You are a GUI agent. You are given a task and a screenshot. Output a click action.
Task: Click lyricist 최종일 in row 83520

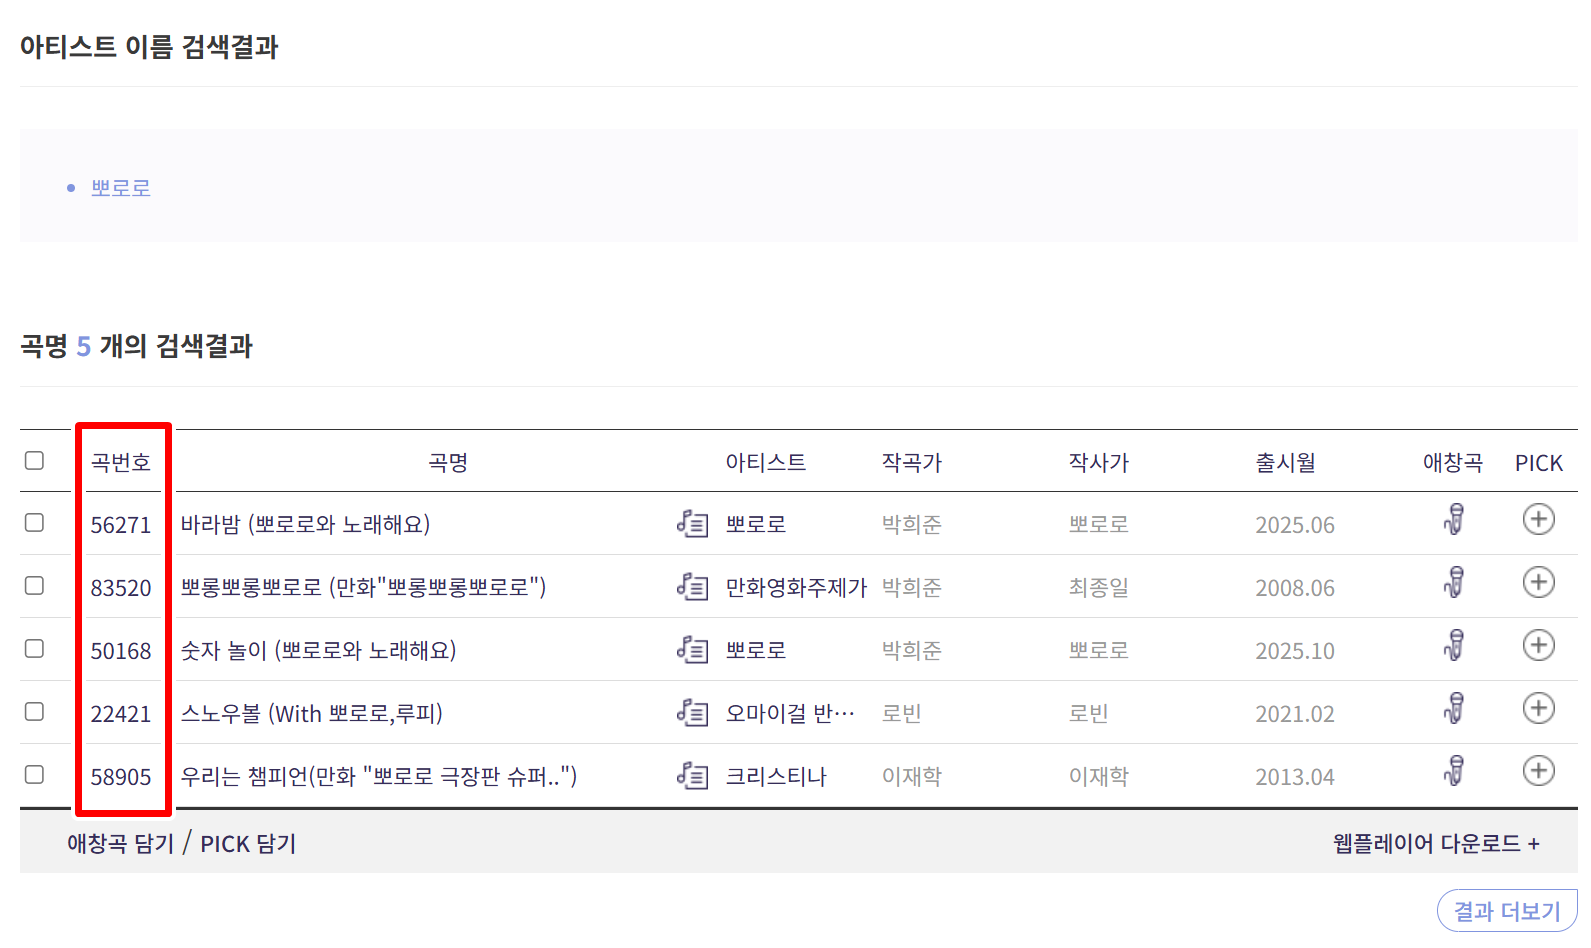[x=1099, y=587]
